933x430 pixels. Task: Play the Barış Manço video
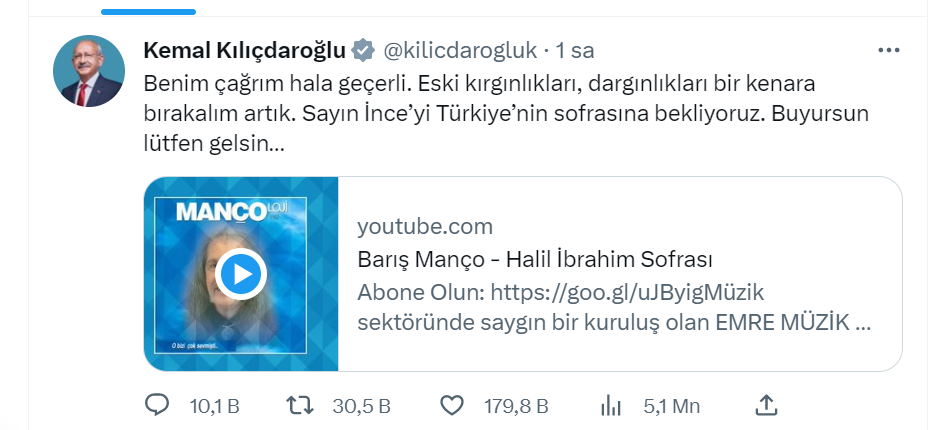pyautogui.click(x=241, y=274)
